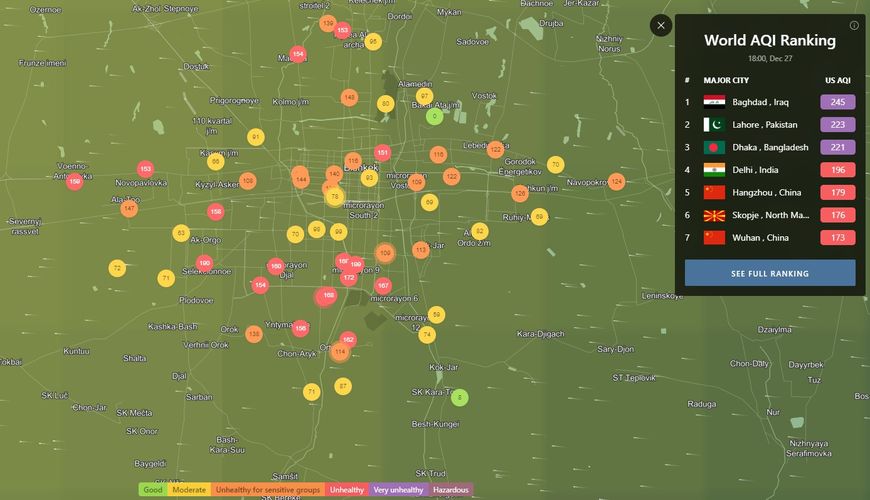Select Baghdad, Iraq in ranking list
The image size is (870, 500).
[x=760, y=102]
